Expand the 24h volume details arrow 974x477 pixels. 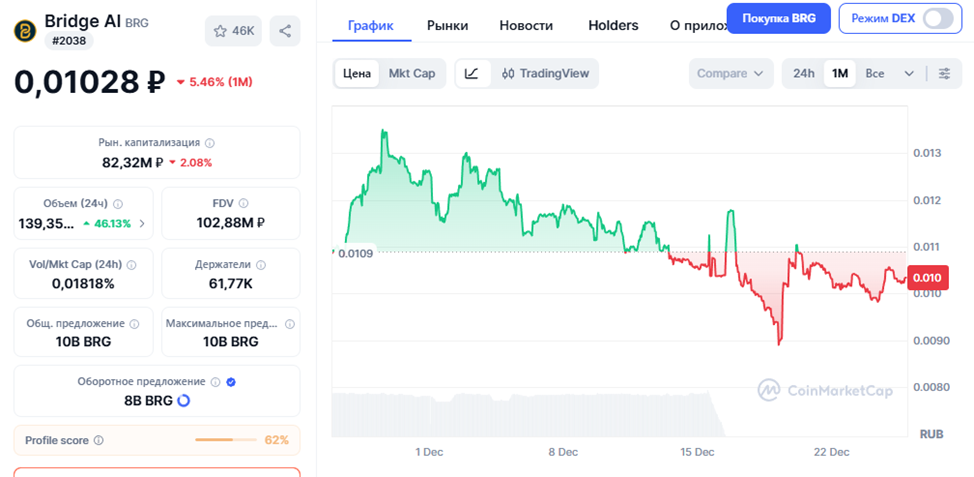coord(141,223)
